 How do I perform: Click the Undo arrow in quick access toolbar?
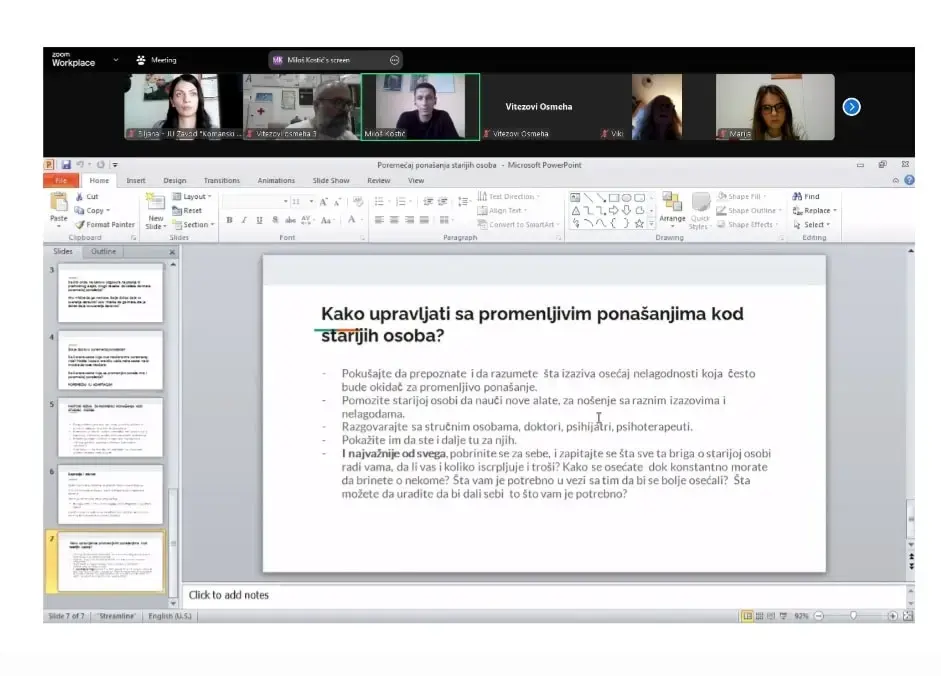tap(80, 164)
